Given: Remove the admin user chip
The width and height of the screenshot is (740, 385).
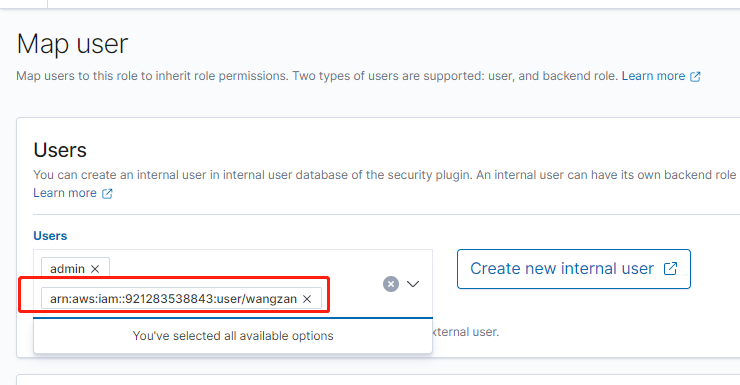Looking at the screenshot, I should click(x=95, y=269).
